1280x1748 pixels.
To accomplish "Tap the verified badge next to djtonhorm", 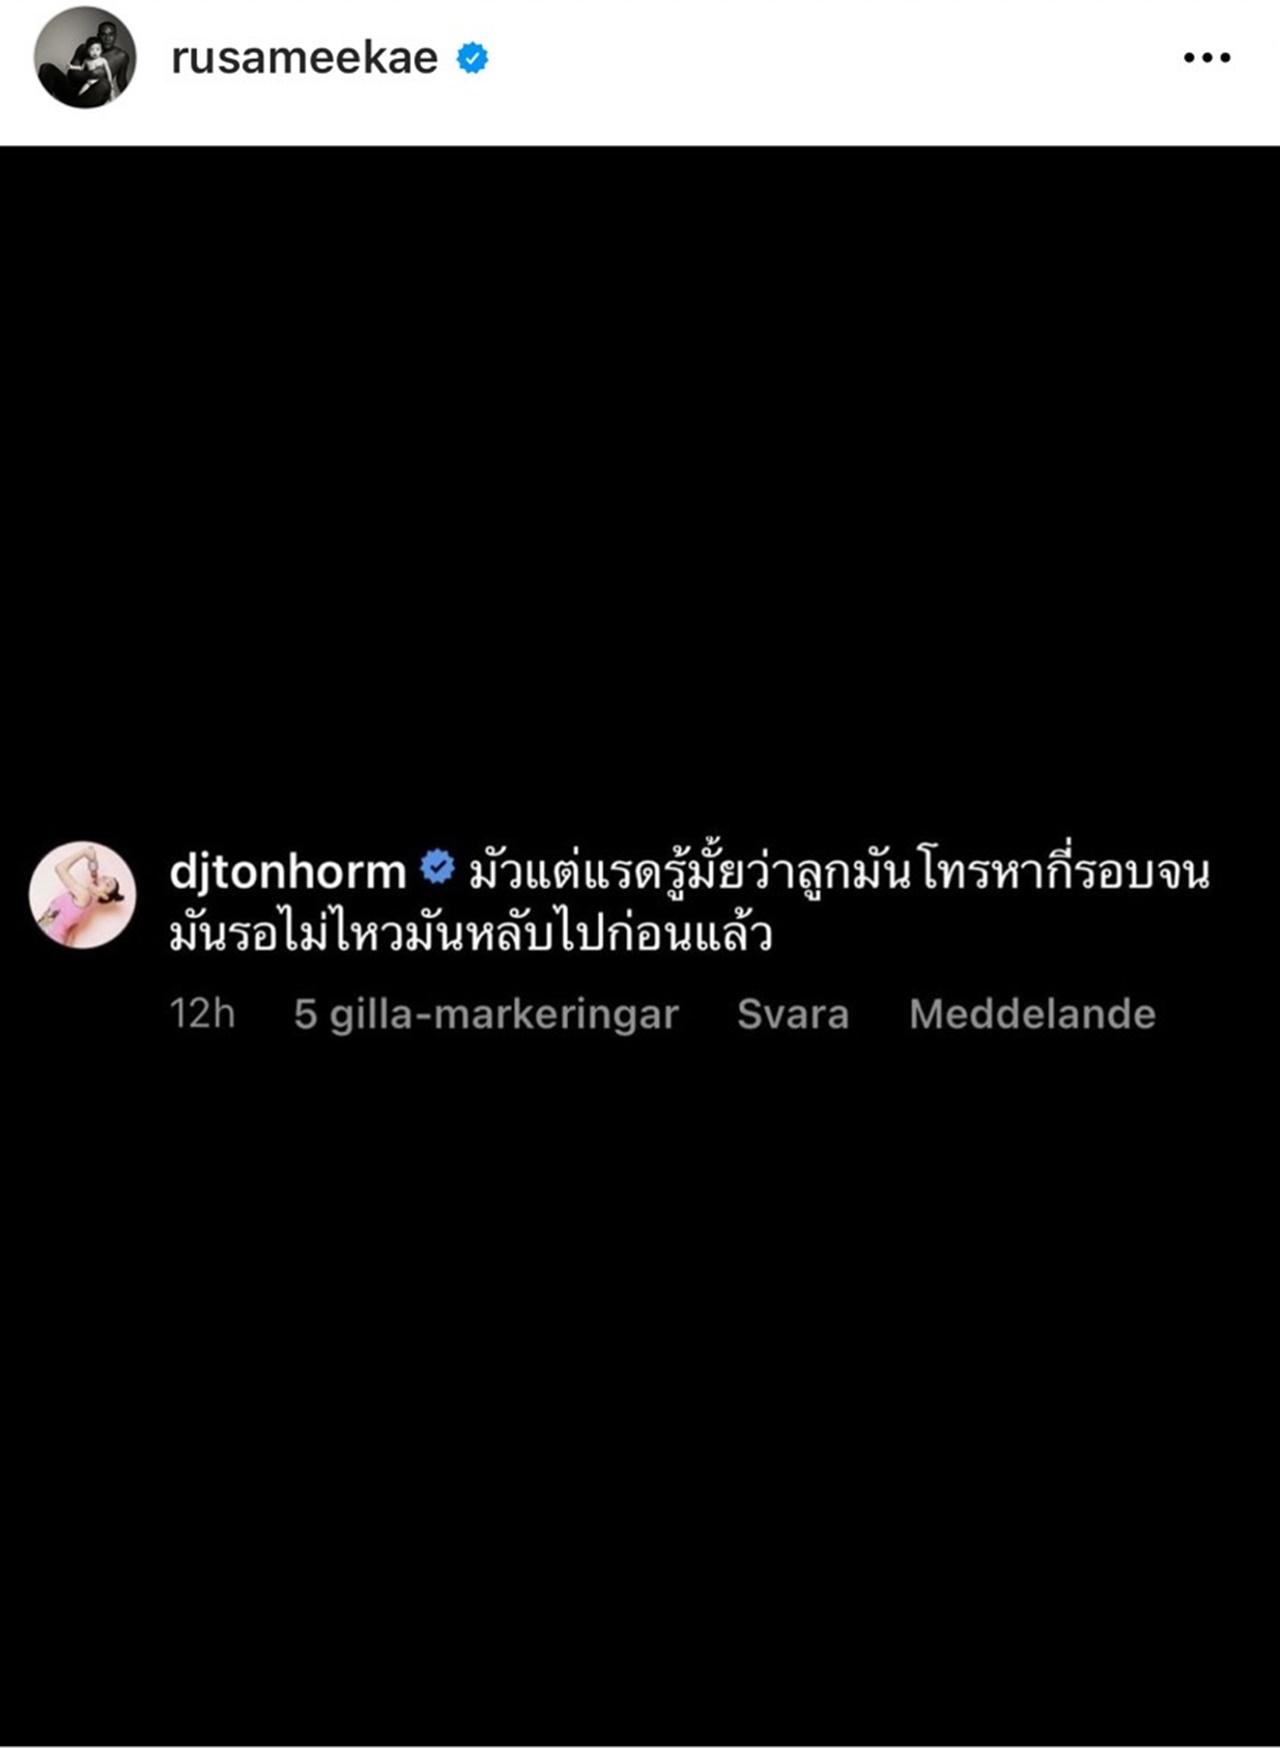I will tap(437, 867).
